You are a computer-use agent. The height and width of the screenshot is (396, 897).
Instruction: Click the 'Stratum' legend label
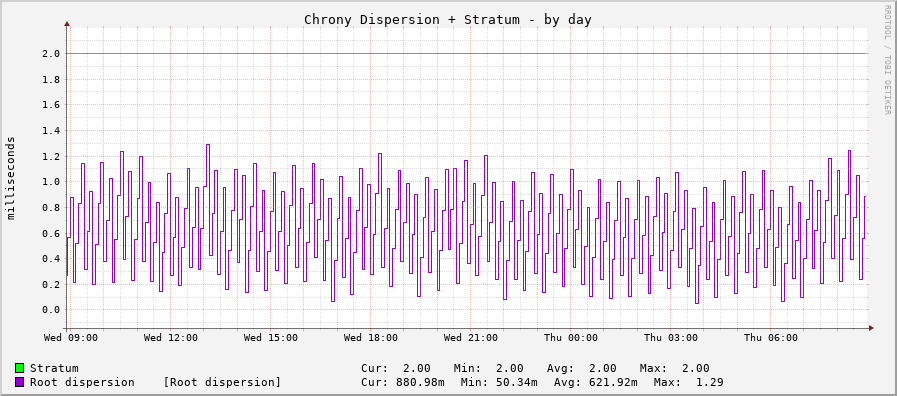54,368
